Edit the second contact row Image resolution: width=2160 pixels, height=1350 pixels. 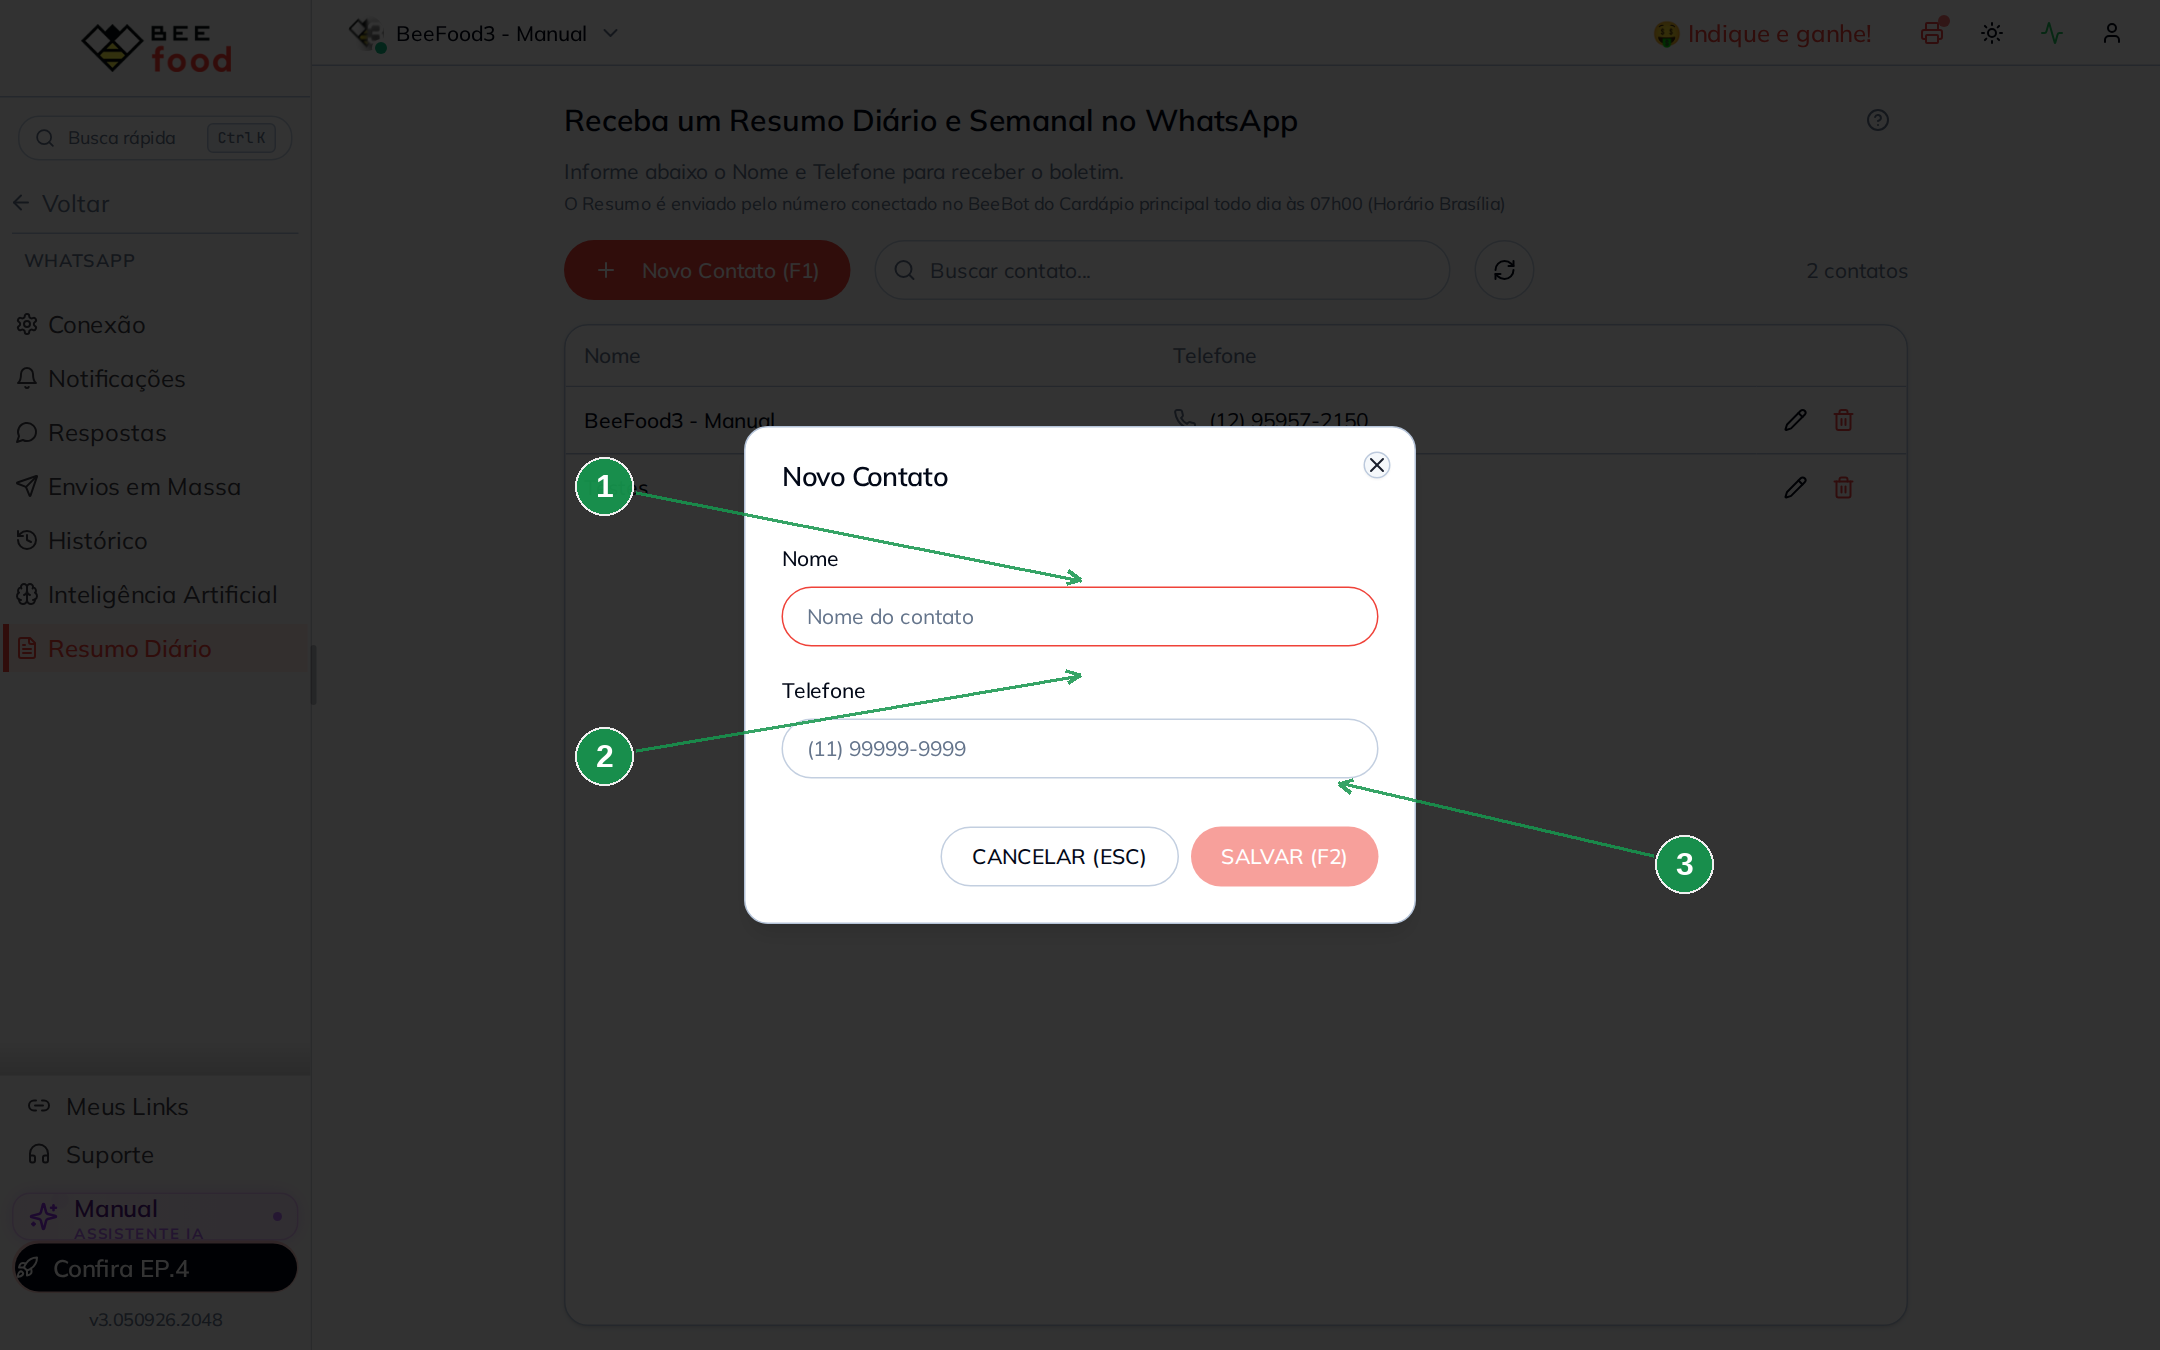tap(1795, 488)
